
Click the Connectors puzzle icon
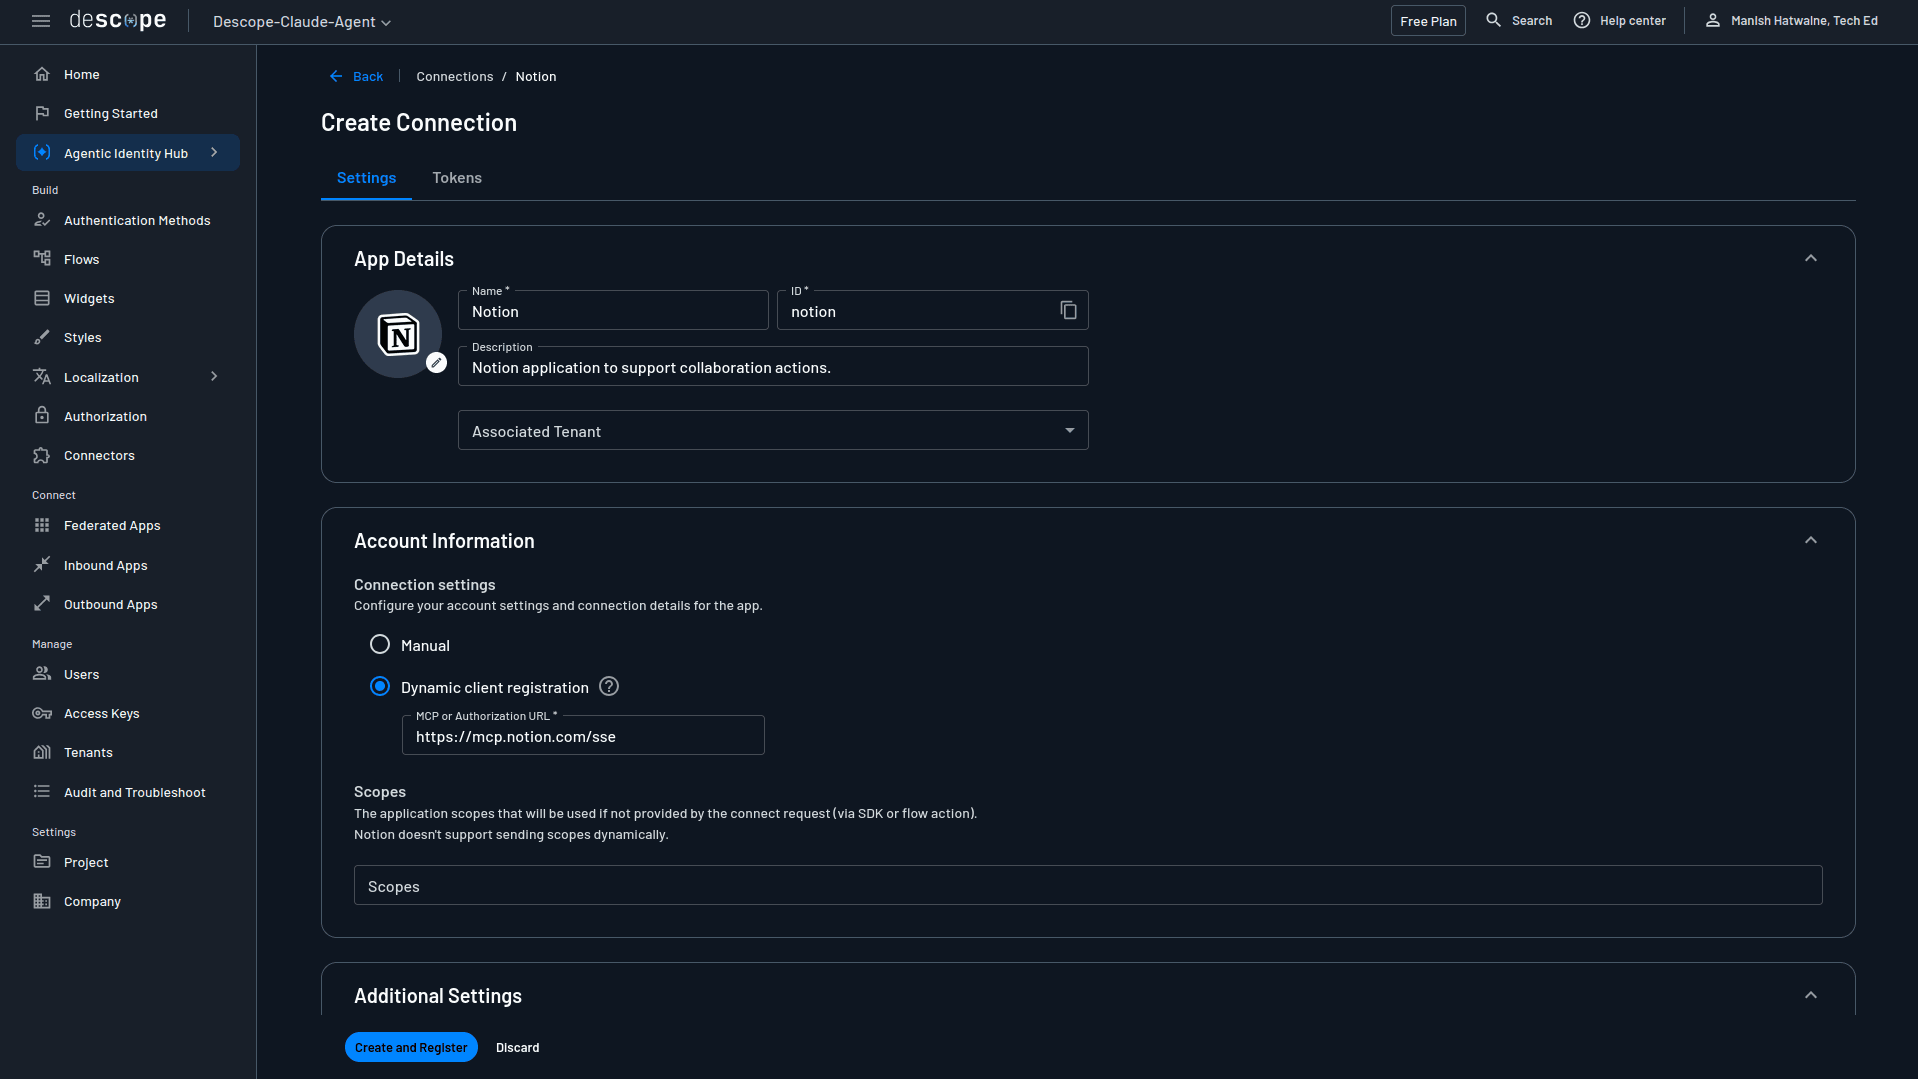pos(42,455)
